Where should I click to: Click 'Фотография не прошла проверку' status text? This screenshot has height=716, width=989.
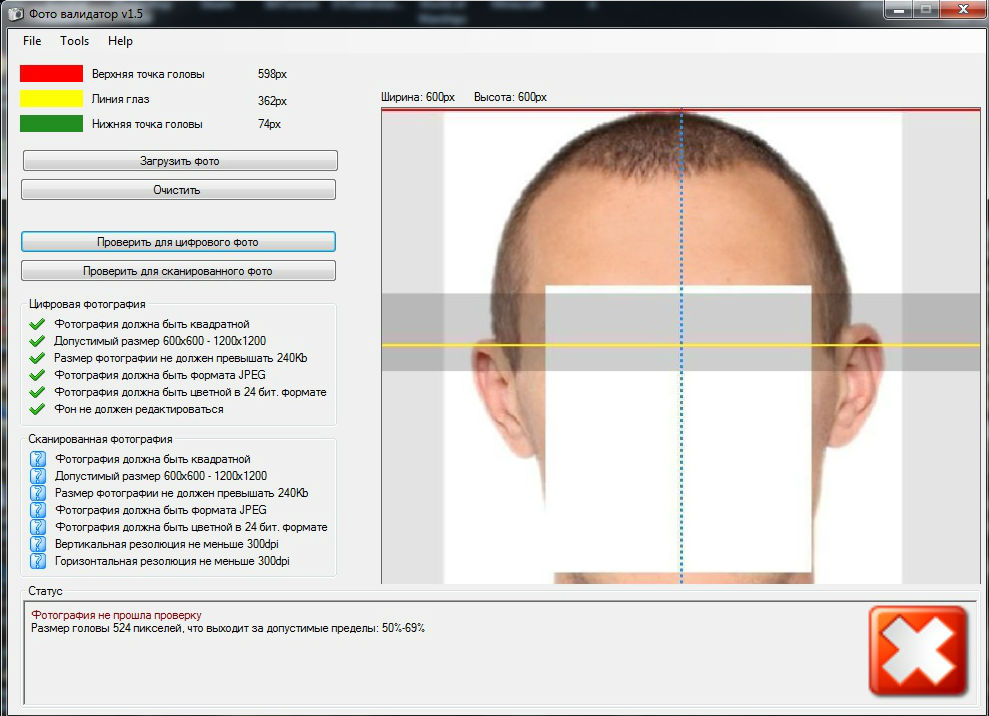point(117,615)
